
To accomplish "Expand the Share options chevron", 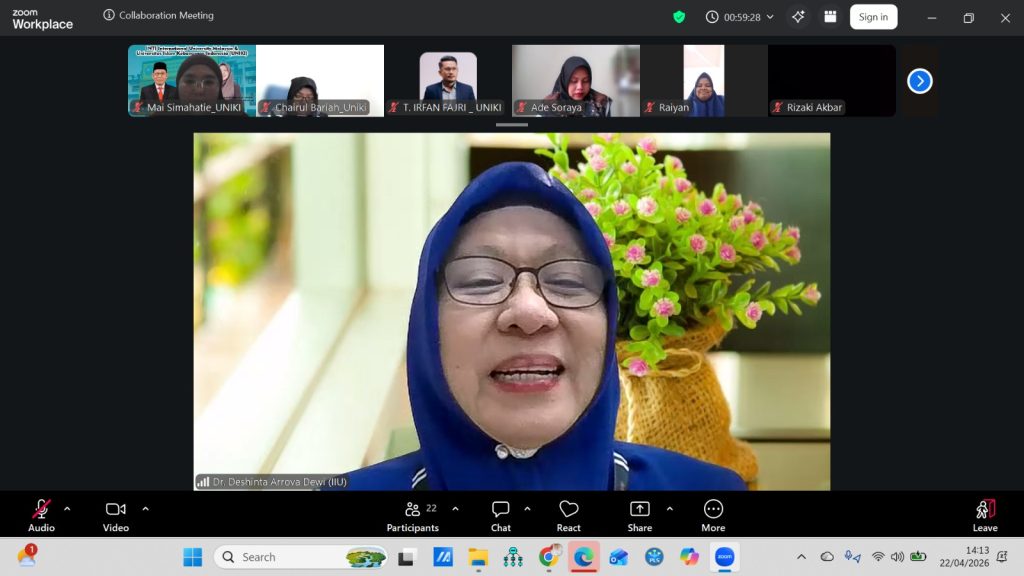I will [x=669, y=508].
